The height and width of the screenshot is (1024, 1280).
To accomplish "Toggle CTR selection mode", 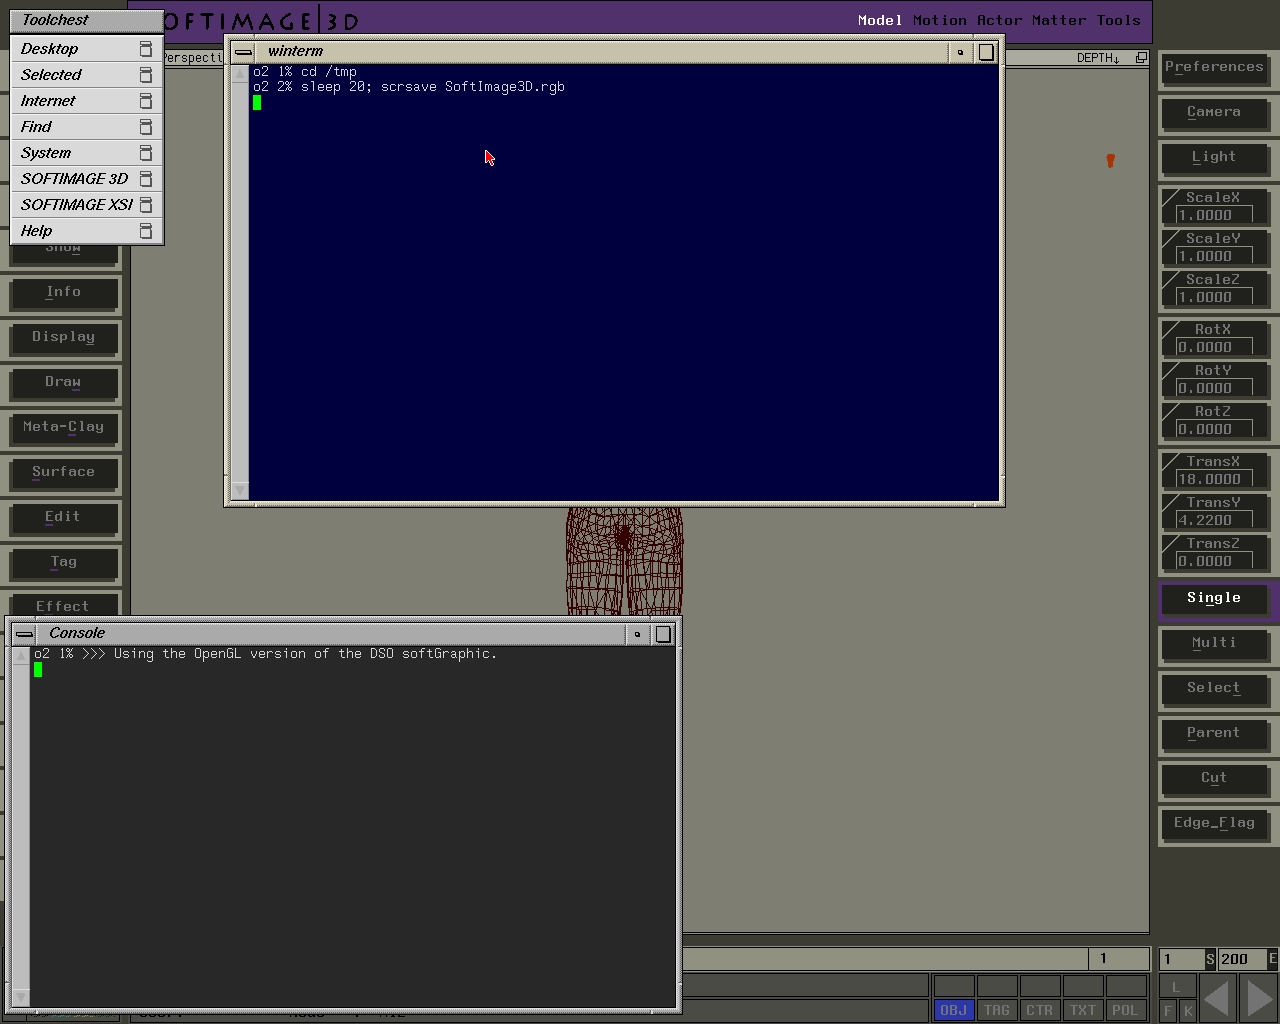I will [1039, 1010].
